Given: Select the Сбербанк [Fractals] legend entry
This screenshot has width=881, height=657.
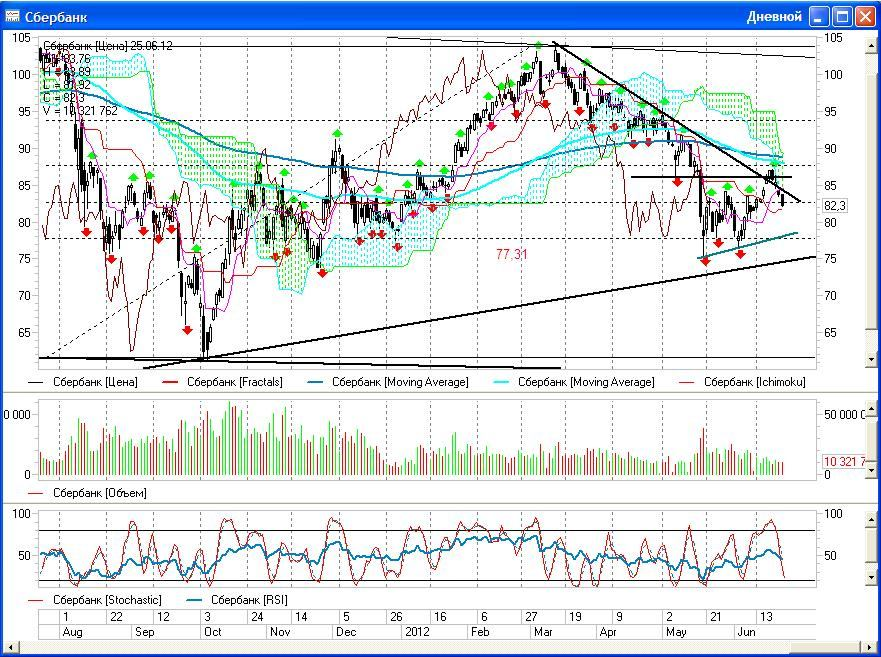Looking at the screenshot, I should 222,382.
